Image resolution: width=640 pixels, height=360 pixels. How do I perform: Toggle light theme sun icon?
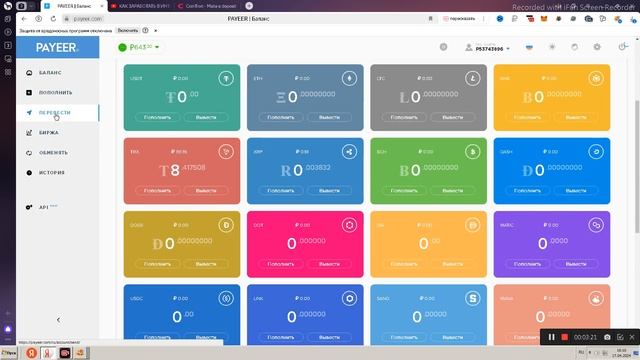(552, 47)
